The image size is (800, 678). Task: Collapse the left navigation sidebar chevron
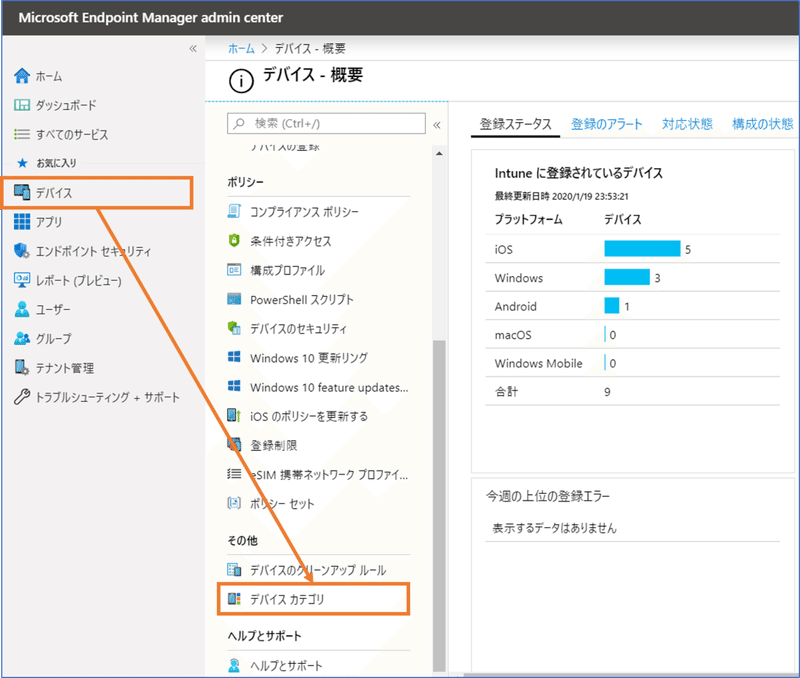pos(193,48)
